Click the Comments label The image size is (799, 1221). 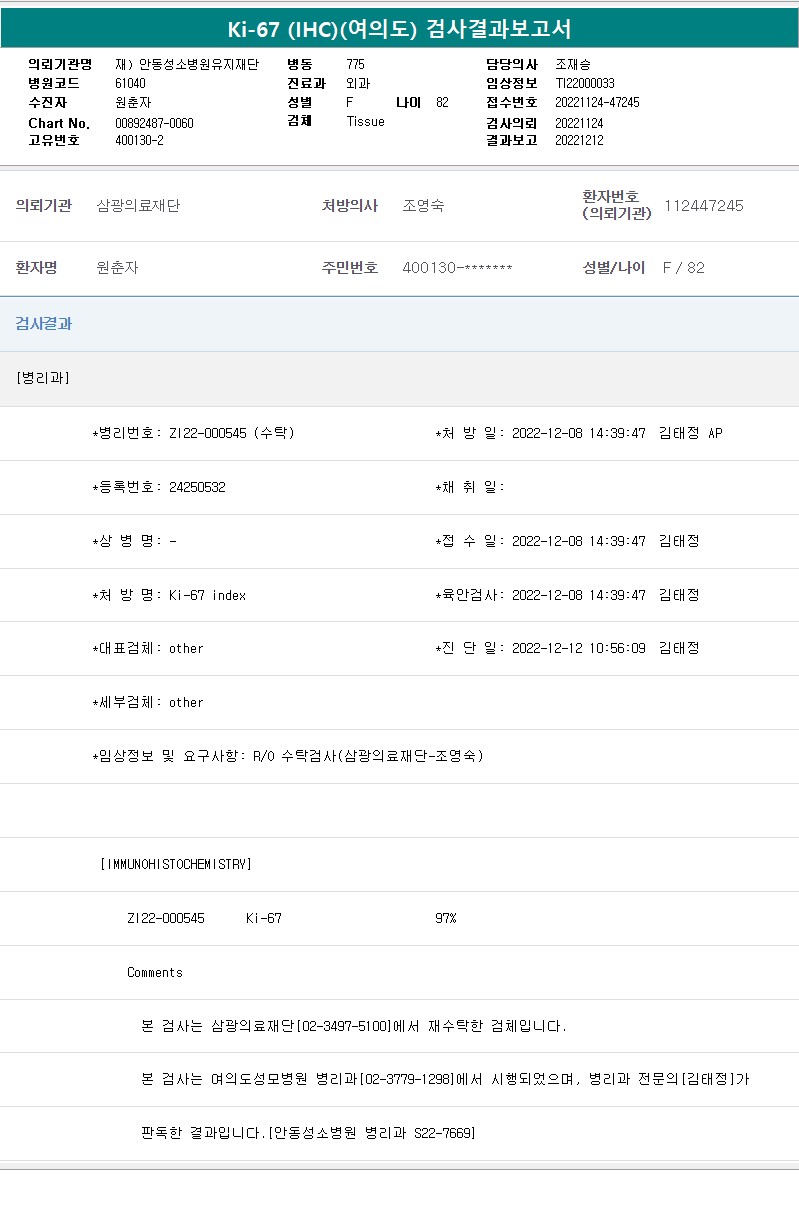click(x=155, y=972)
